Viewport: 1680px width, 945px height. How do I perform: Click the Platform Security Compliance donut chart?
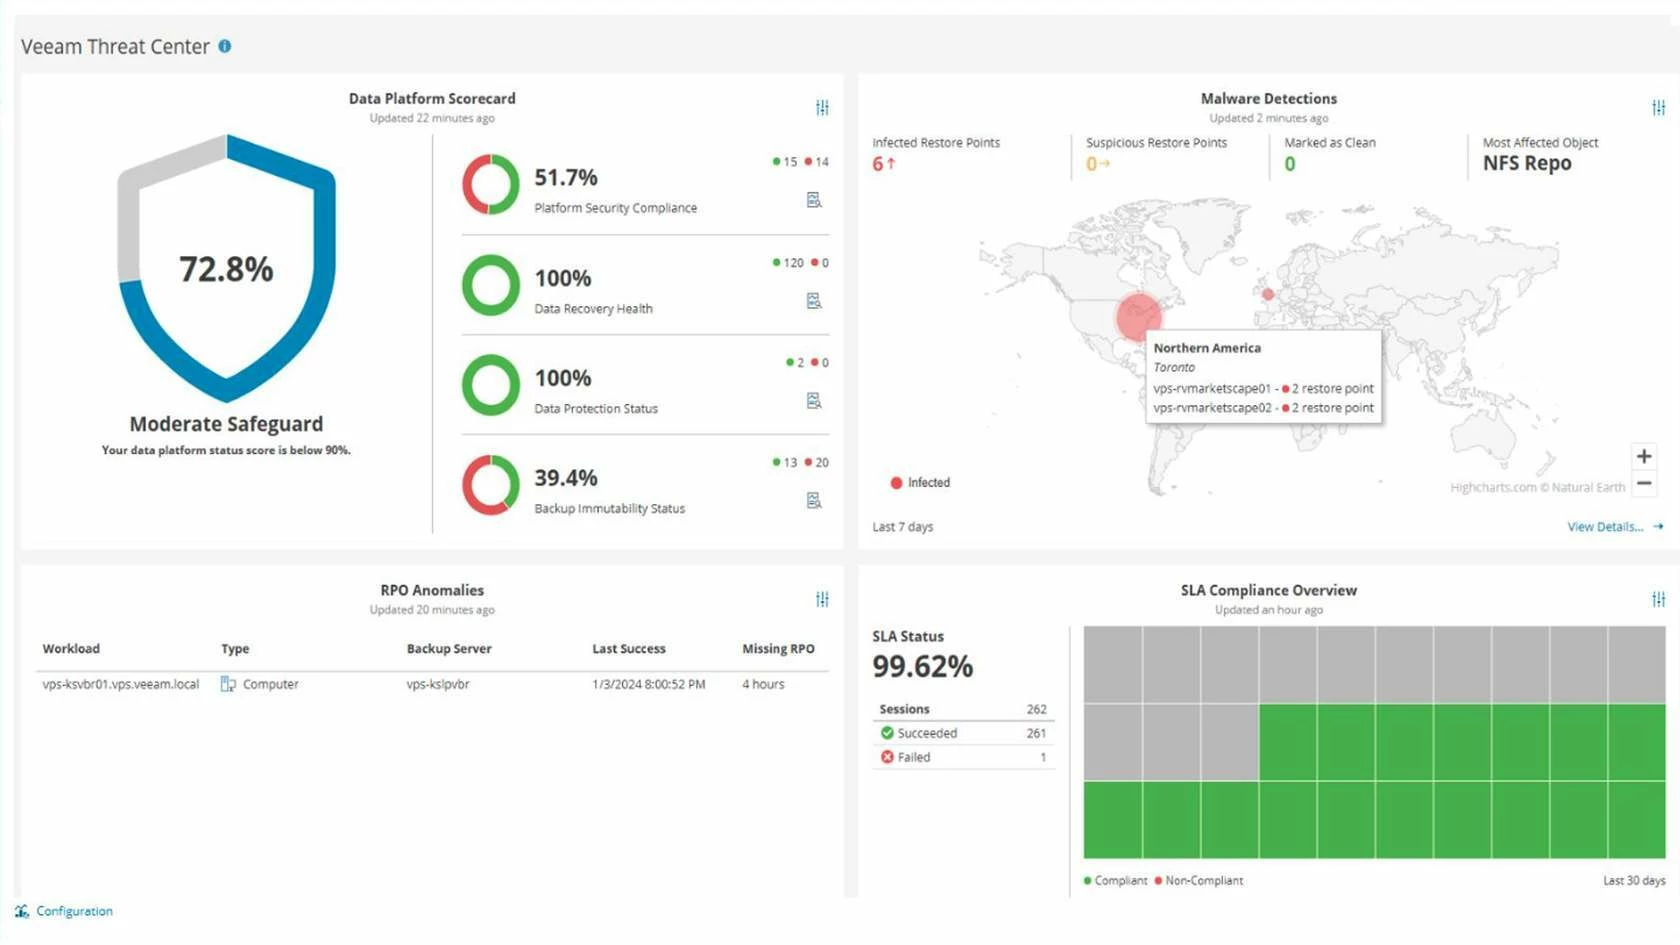click(x=490, y=184)
